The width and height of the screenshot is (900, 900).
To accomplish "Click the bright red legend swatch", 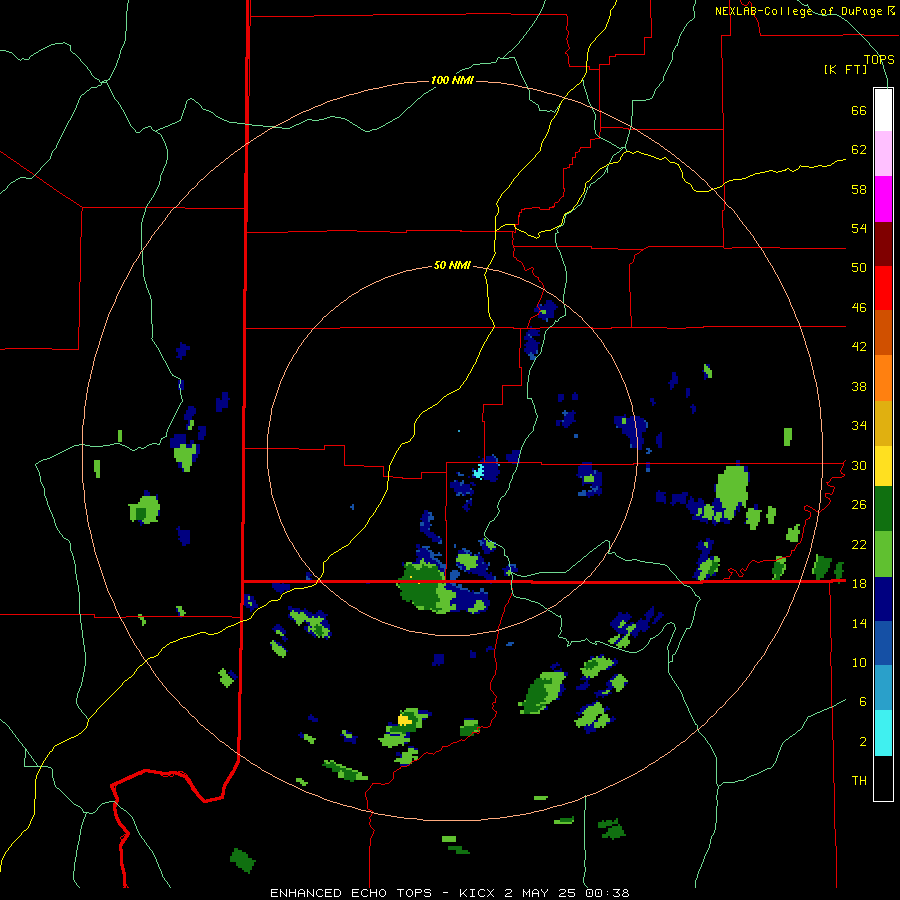I will [883, 288].
